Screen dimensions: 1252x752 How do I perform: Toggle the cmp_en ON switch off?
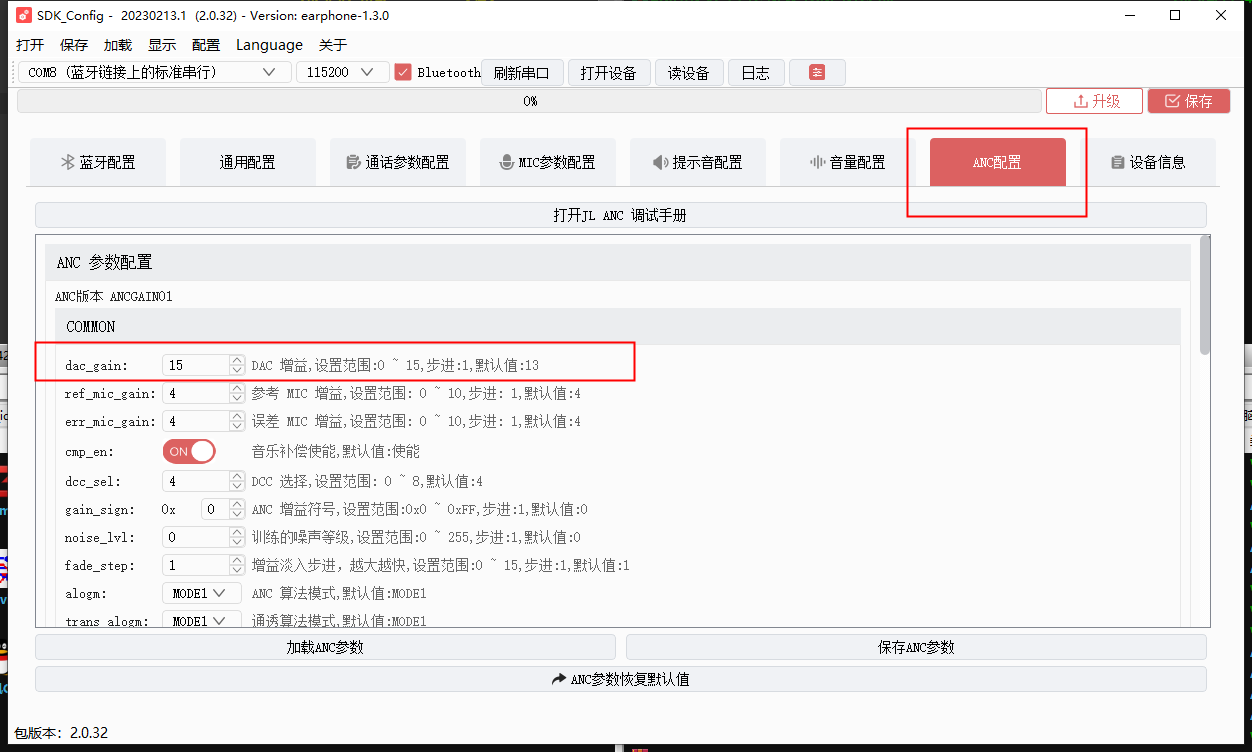(x=189, y=451)
